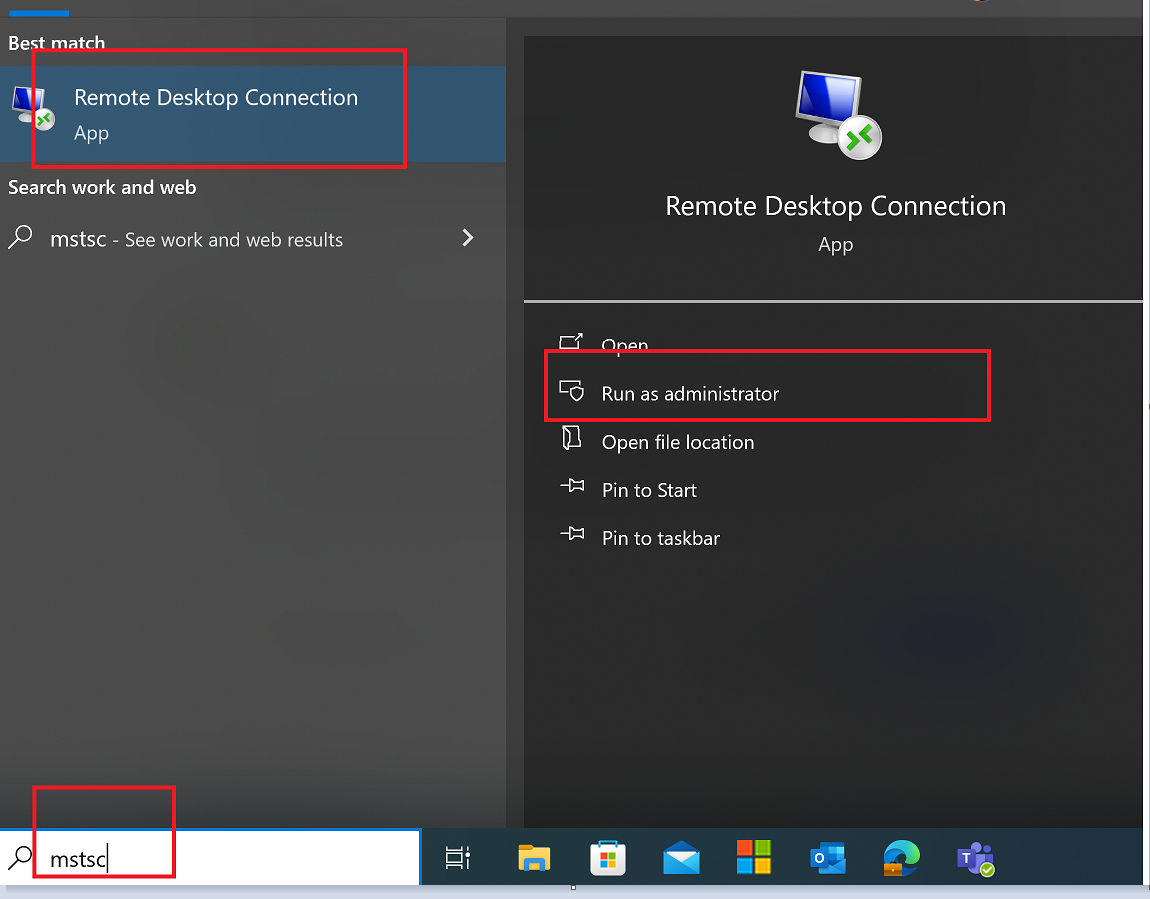
Task: Click the colorful four-tile icon on taskbar
Action: 754,857
